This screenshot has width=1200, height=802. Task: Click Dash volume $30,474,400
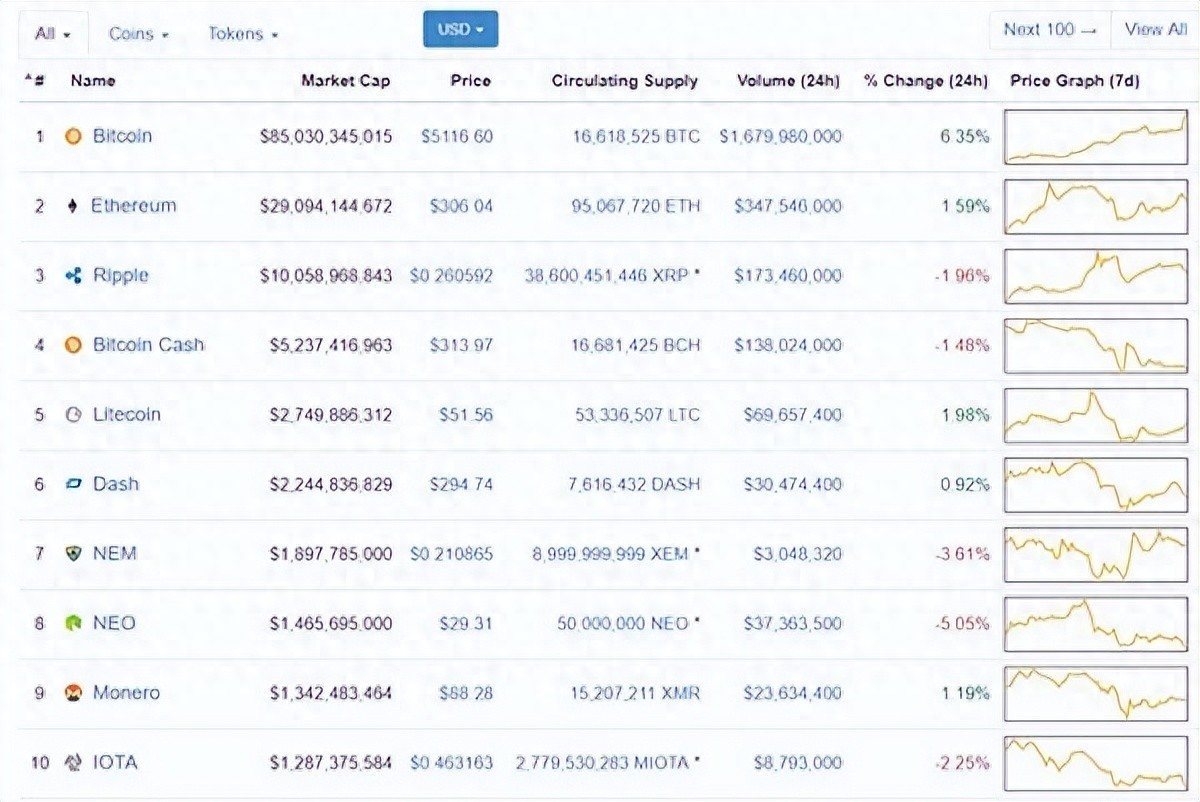793,484
